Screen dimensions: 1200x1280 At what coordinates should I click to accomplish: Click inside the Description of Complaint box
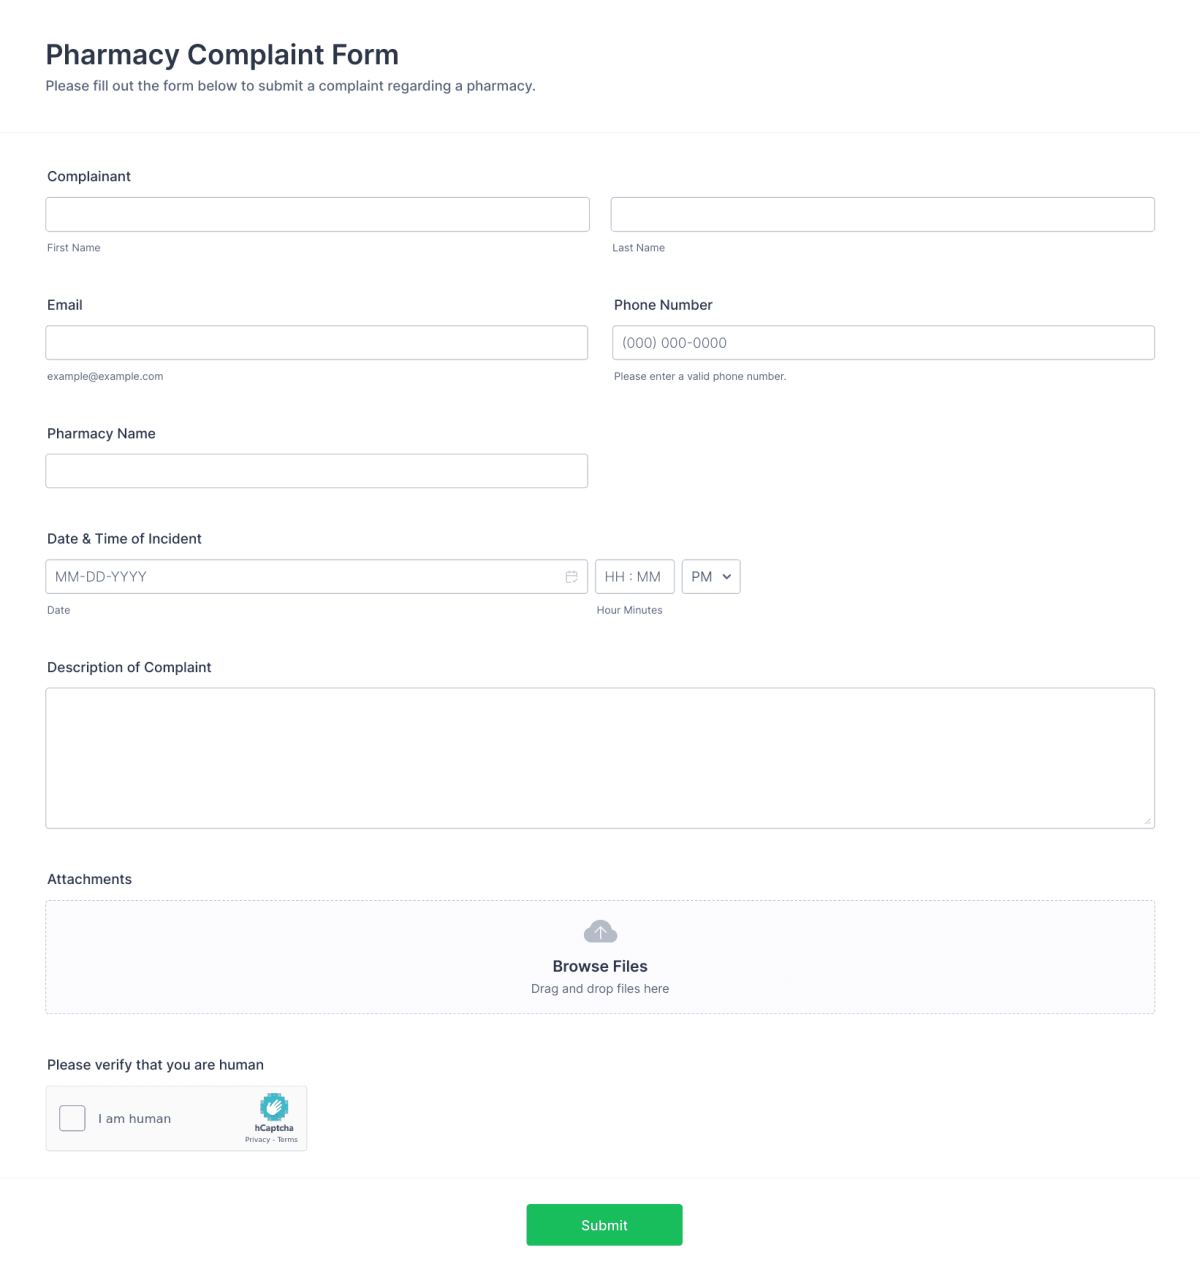(600, 755)
